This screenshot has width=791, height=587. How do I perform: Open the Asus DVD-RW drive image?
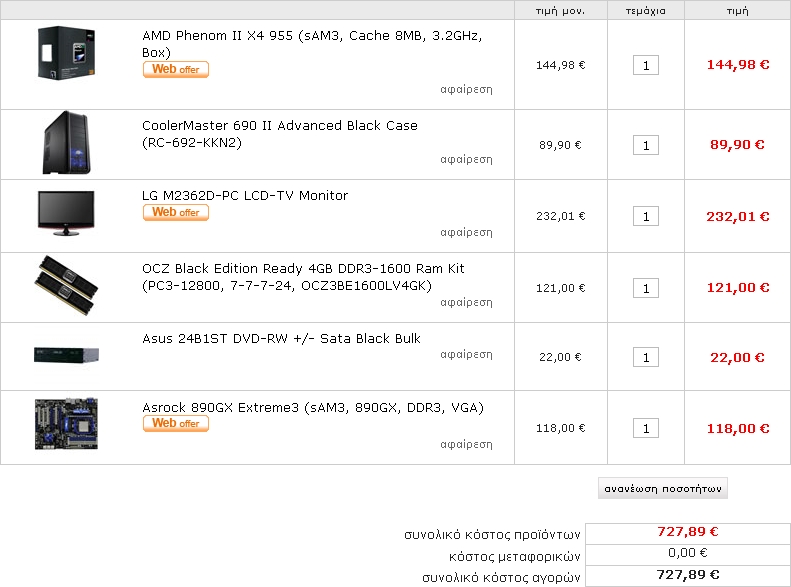66,355
